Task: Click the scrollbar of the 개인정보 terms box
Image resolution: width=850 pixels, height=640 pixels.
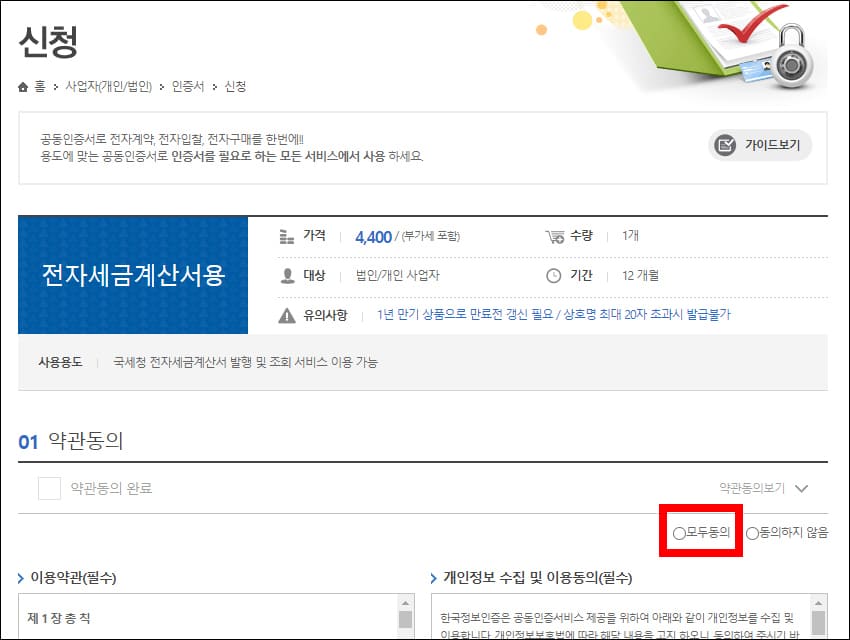Action: point(820,618)
